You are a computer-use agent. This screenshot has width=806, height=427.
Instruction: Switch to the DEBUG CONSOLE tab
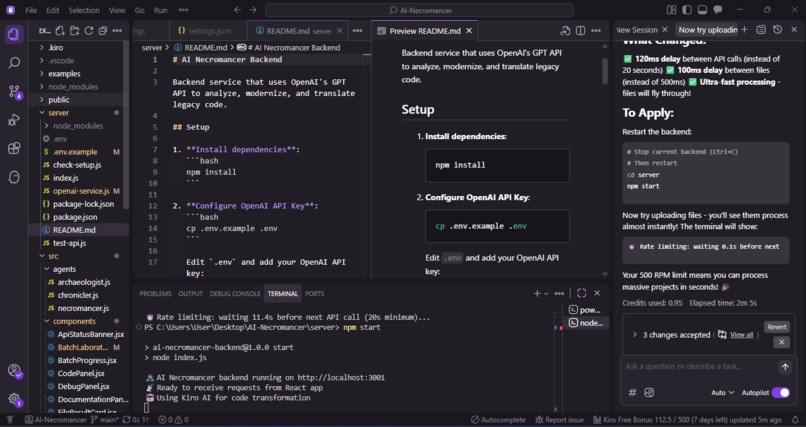[235, 293]
